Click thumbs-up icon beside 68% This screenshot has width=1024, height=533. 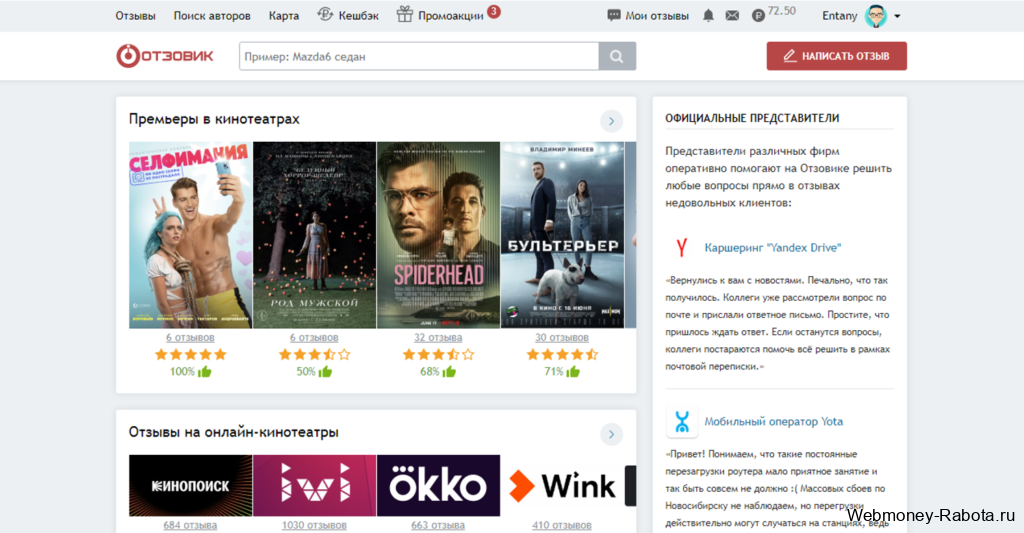(x=449, y=372)
